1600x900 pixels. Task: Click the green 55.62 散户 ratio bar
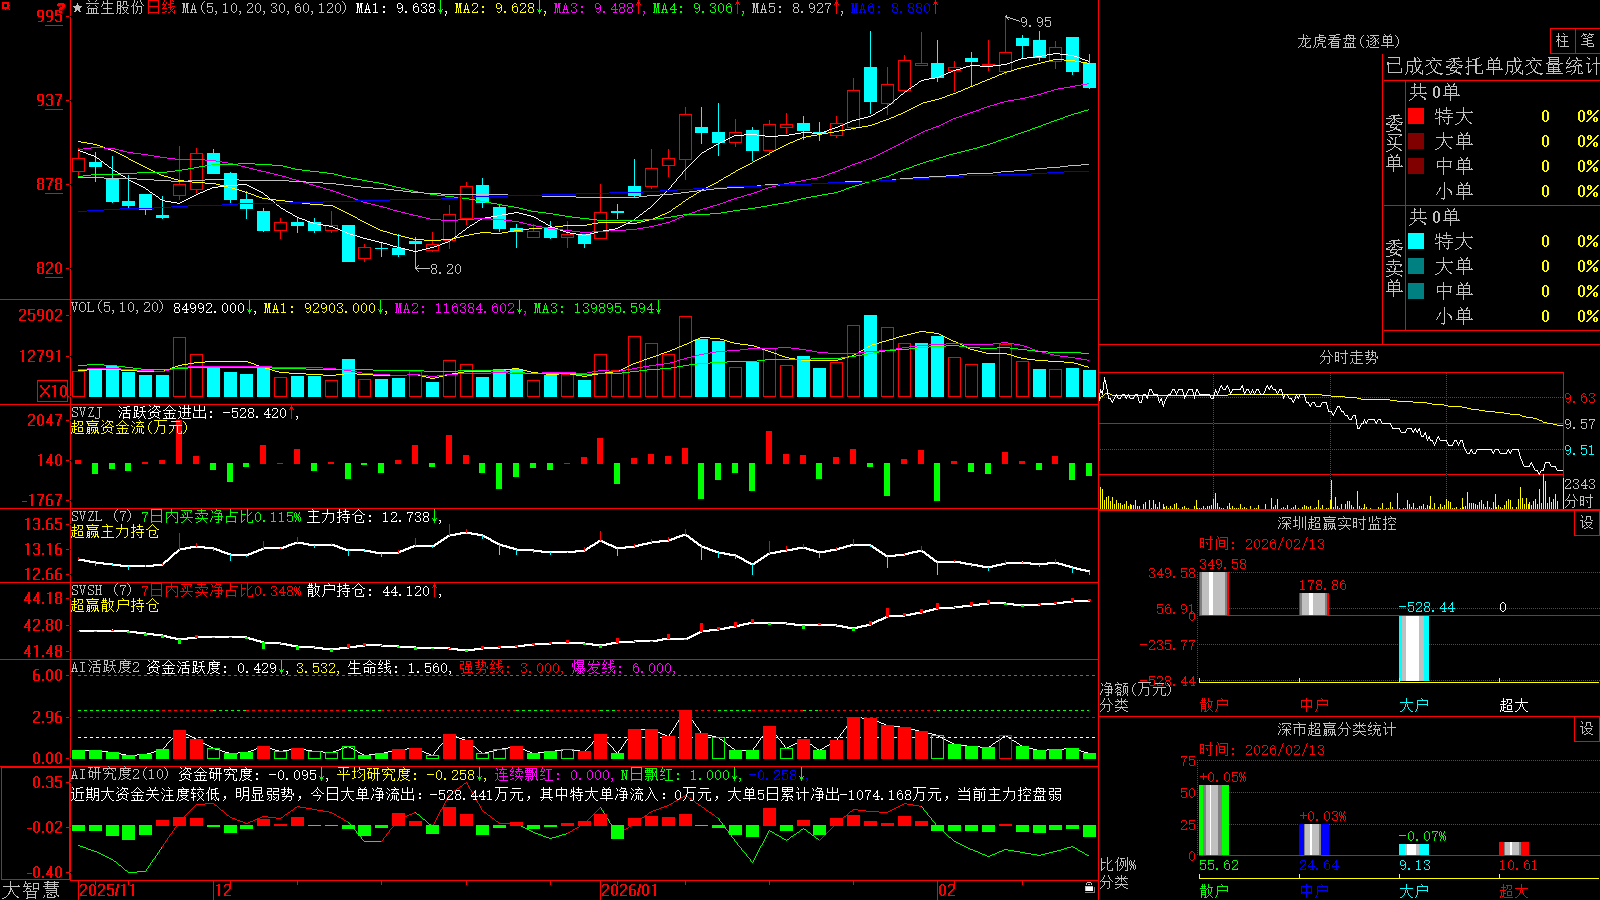point(1214,820)
